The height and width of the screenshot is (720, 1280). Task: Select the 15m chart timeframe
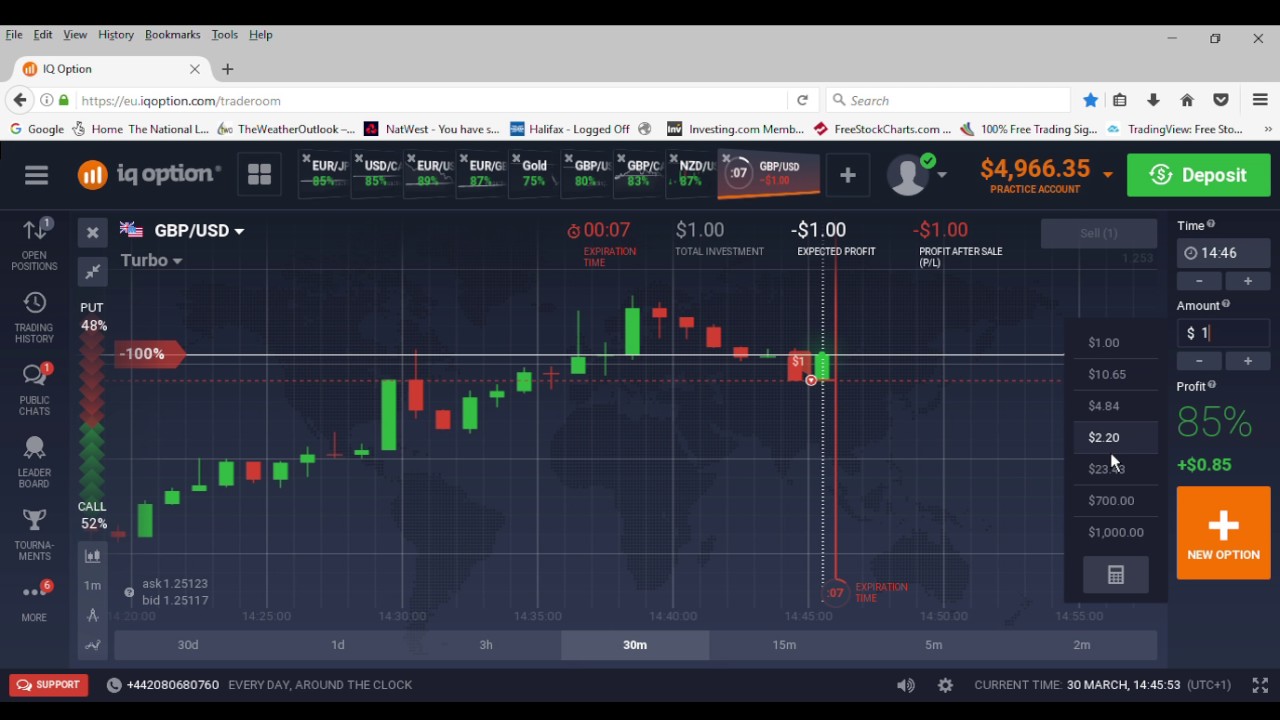point(784,645)
